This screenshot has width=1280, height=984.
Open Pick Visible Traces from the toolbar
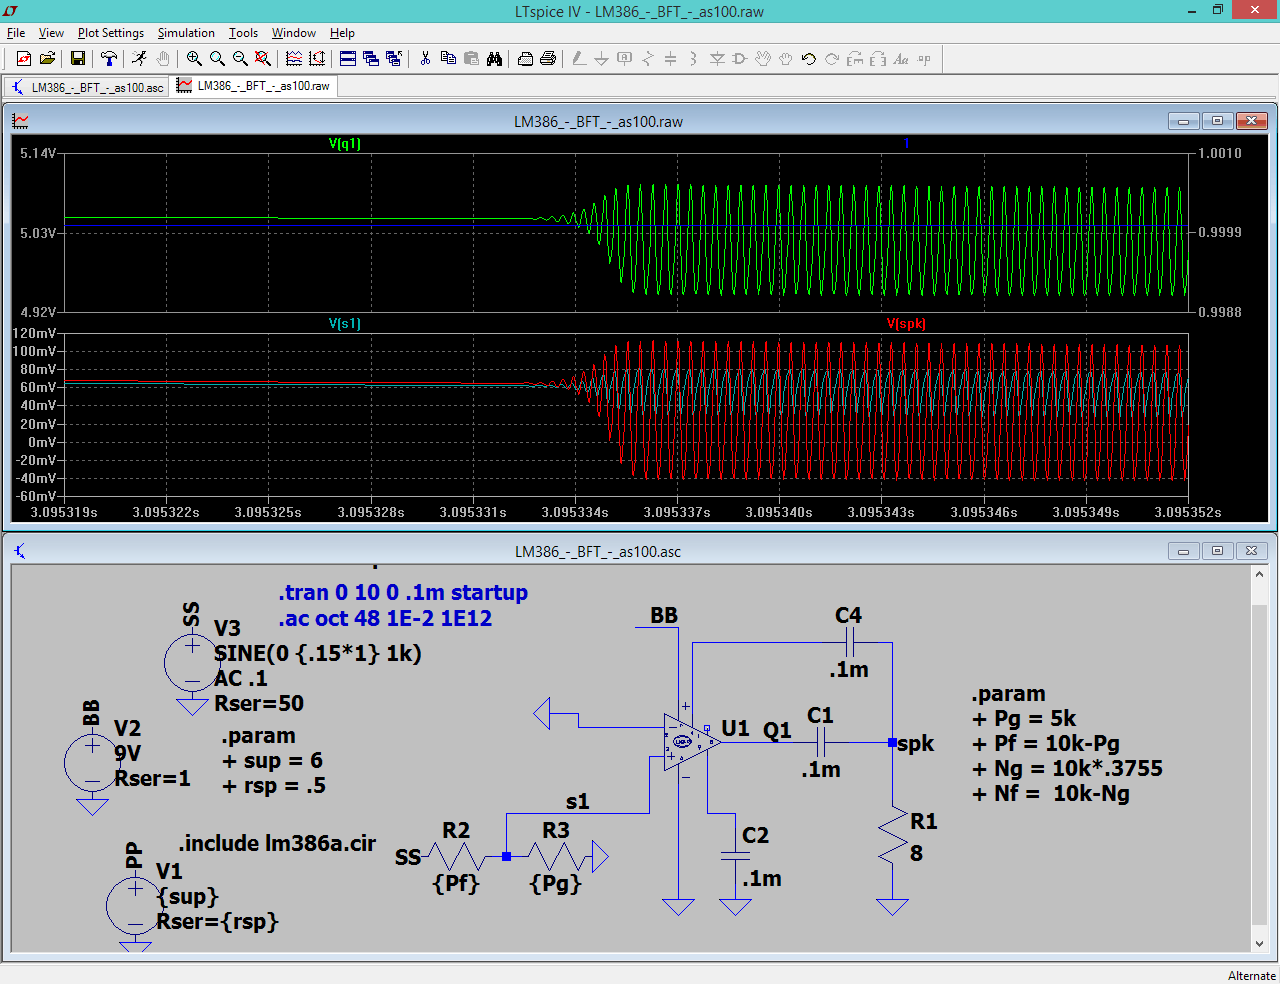point(294,59)
